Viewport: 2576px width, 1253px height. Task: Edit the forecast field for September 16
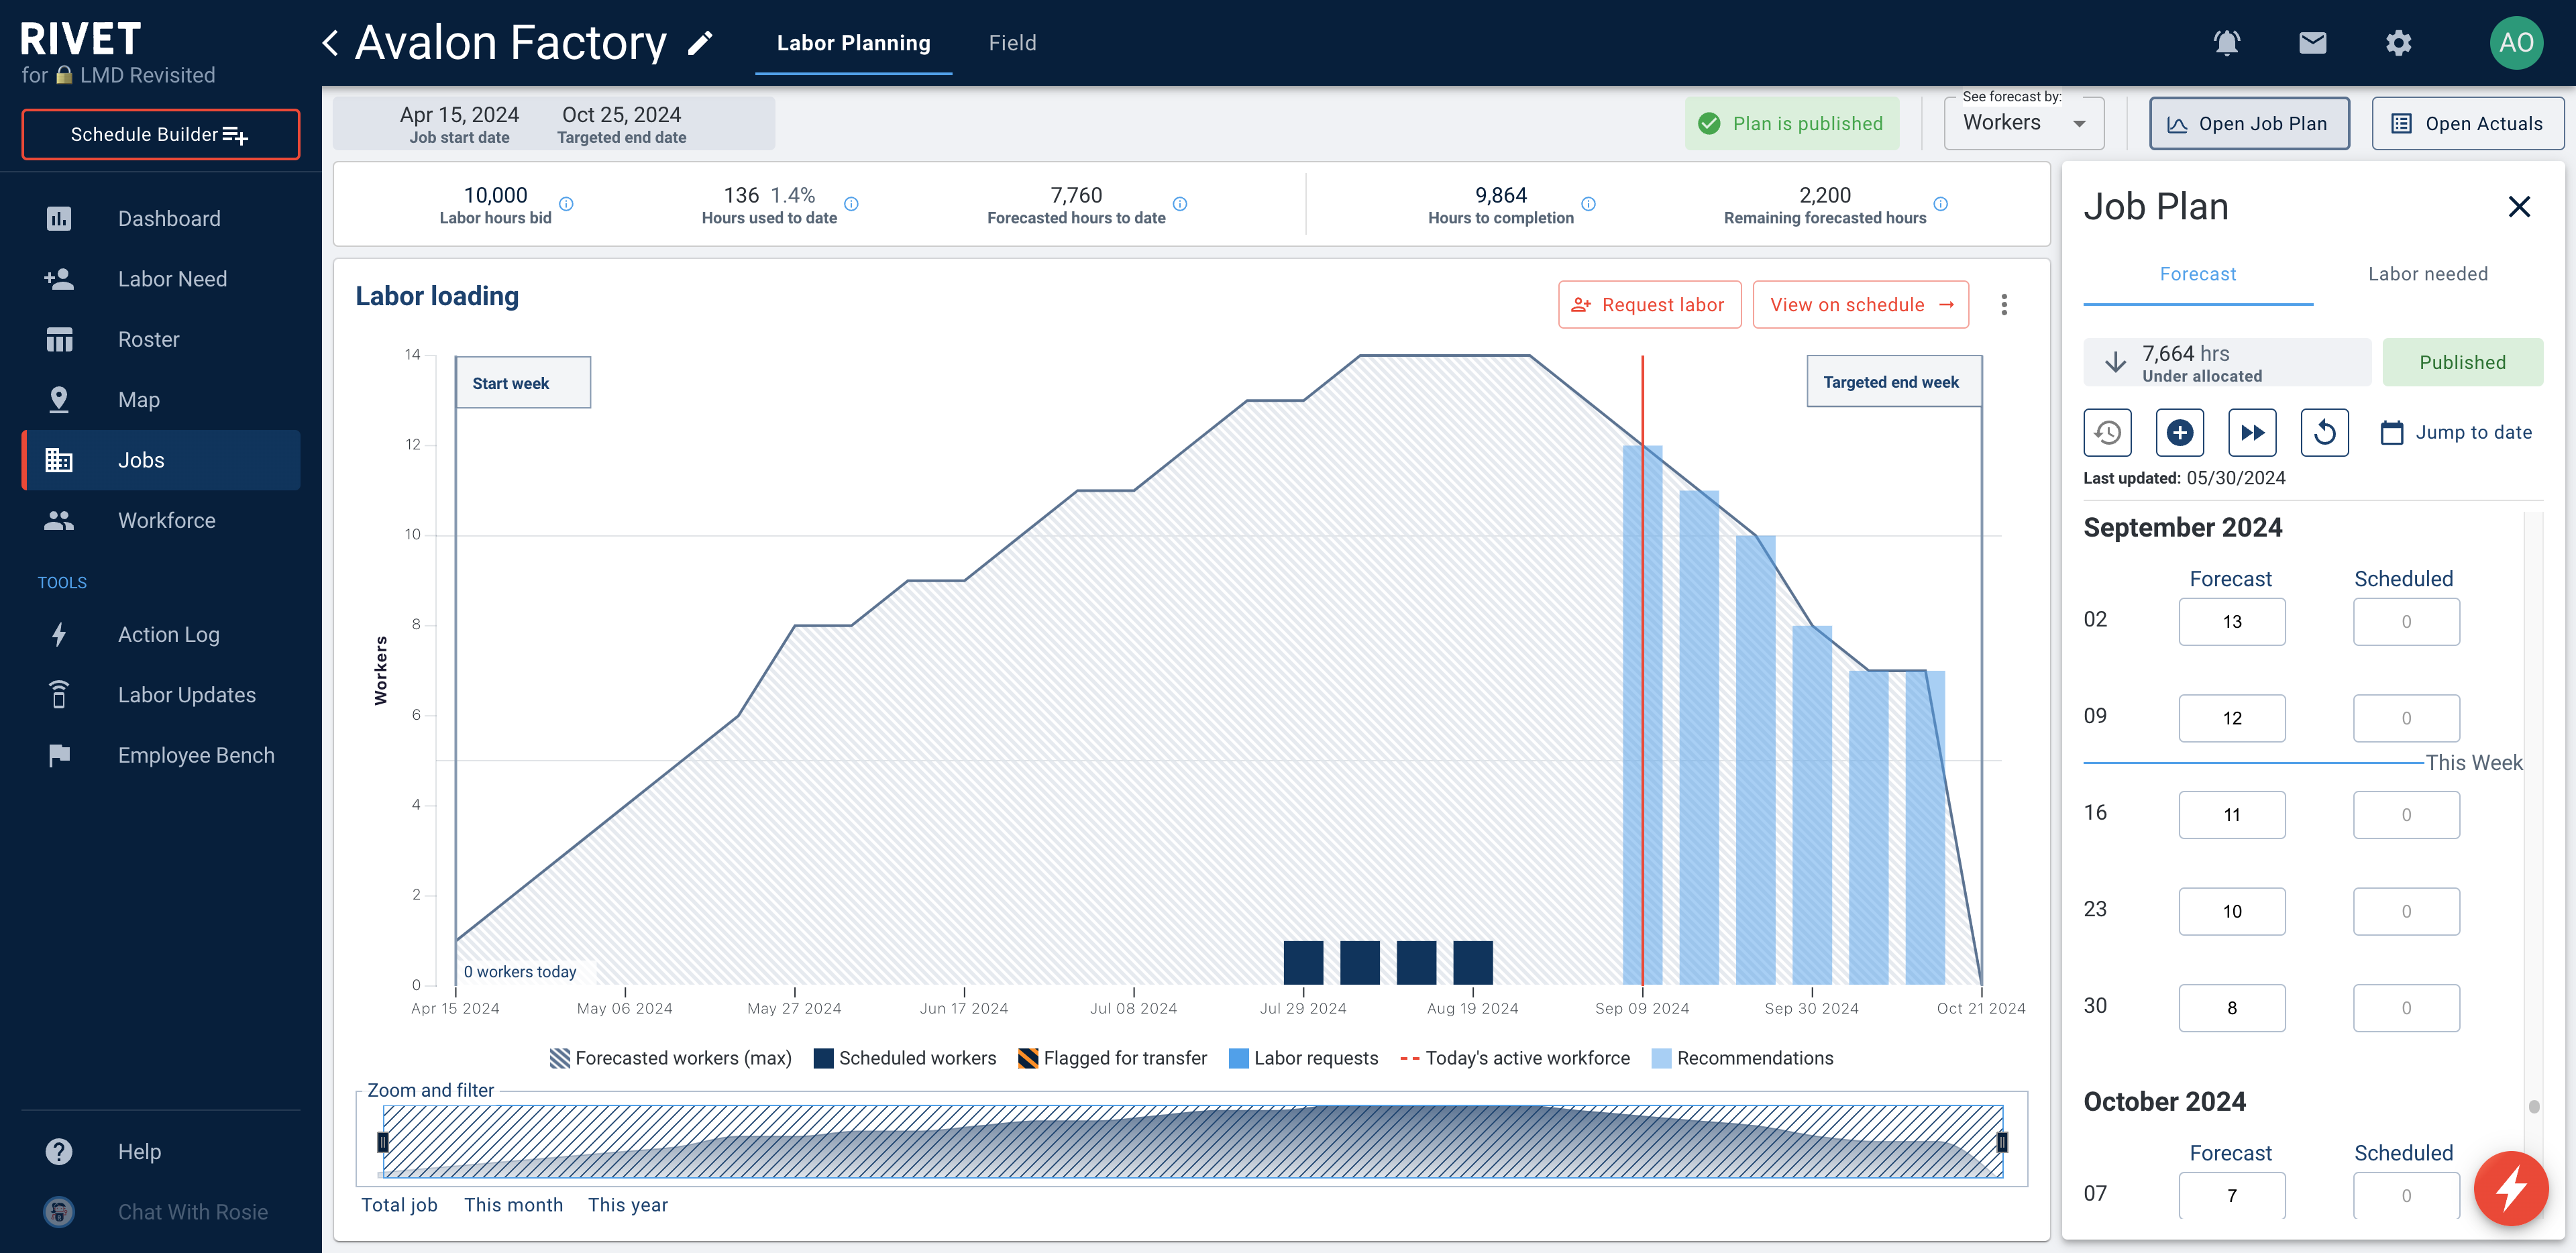click(x=2232, y=815)
